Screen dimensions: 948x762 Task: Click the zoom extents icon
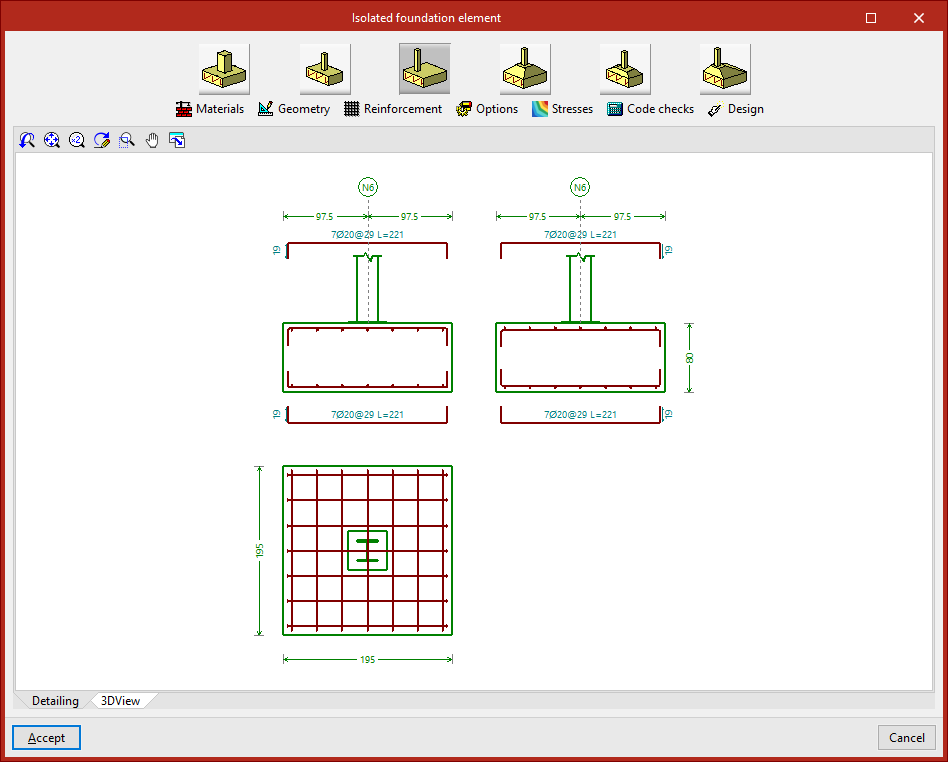click(x=51, y=140)
